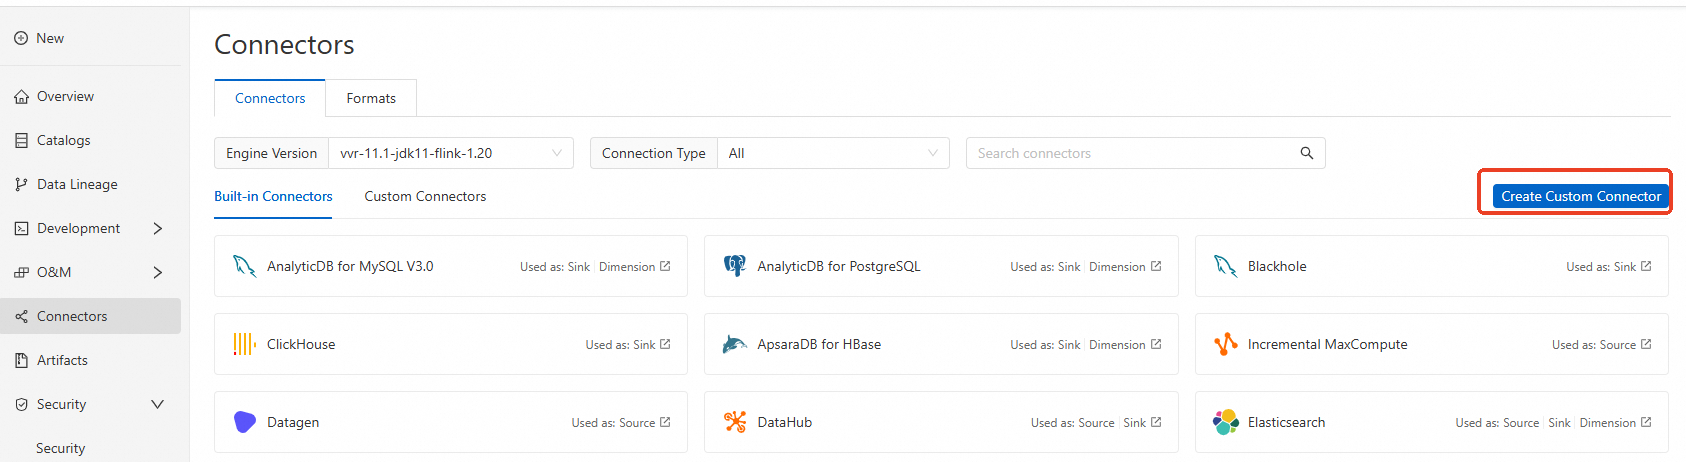Click the Datagen connector name

293,422
